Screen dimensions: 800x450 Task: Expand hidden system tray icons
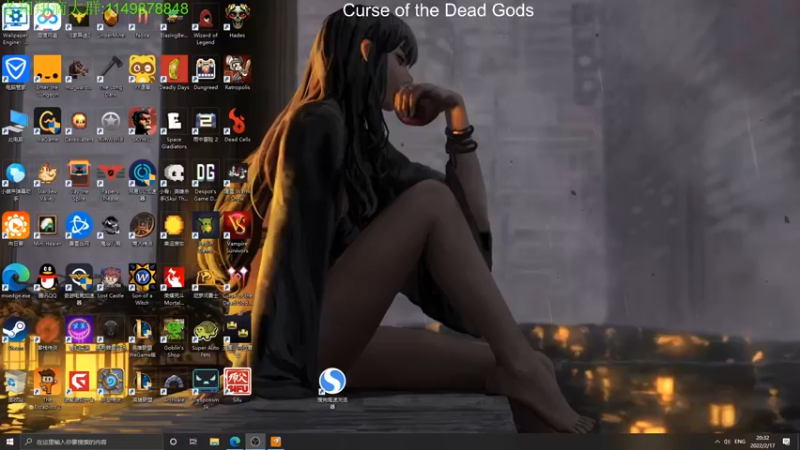(x=717, y=441)
